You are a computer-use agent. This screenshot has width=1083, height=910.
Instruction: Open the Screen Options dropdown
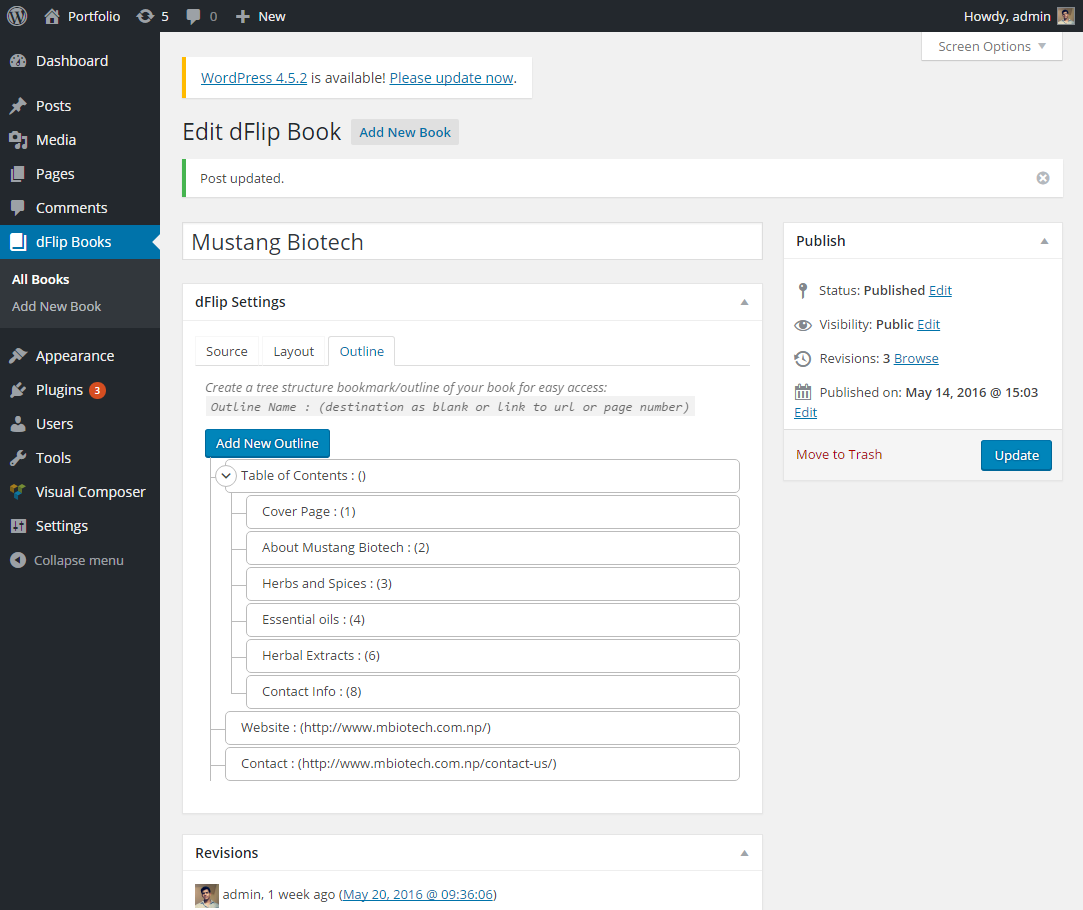[x=991, y=46]
